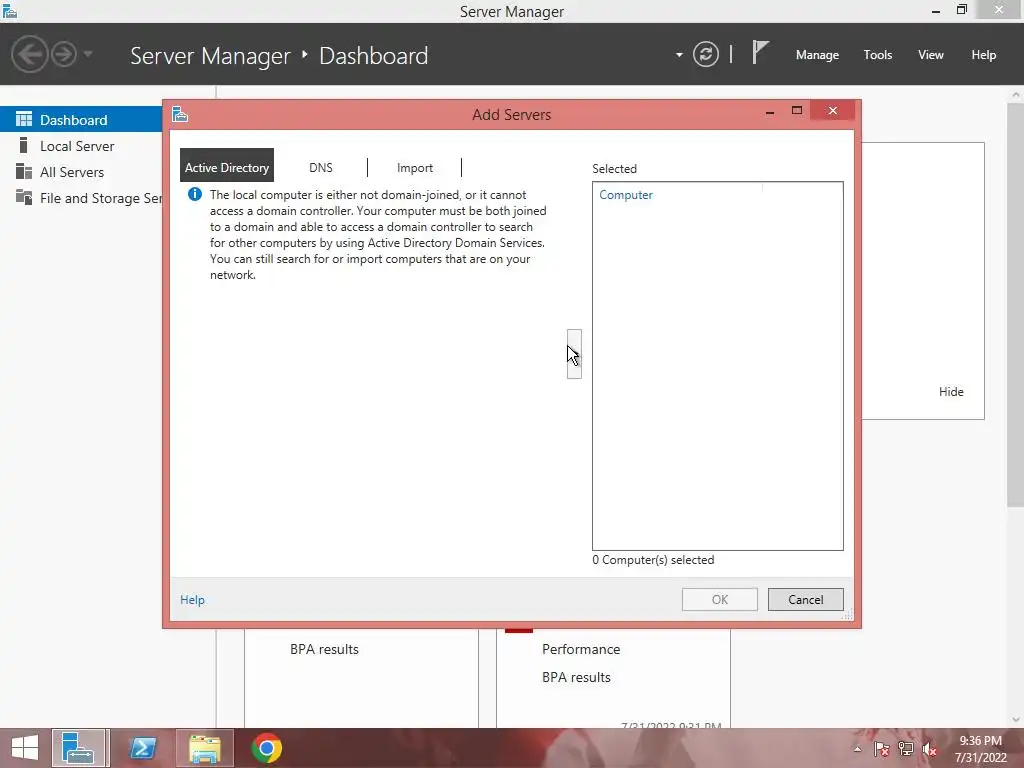This screenshot has height=768, width=1024.
Task: Open Performance in the right server tile
Action: [581, 649]
